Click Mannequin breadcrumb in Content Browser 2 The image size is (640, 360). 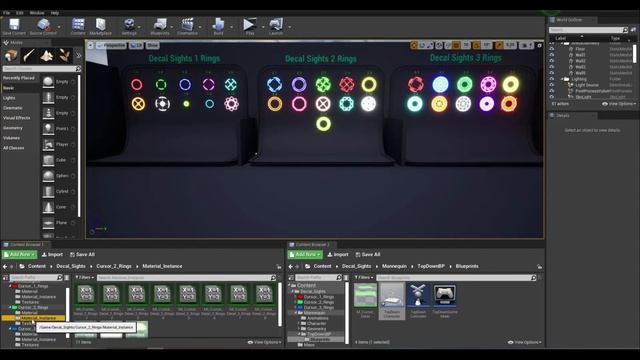394,266
